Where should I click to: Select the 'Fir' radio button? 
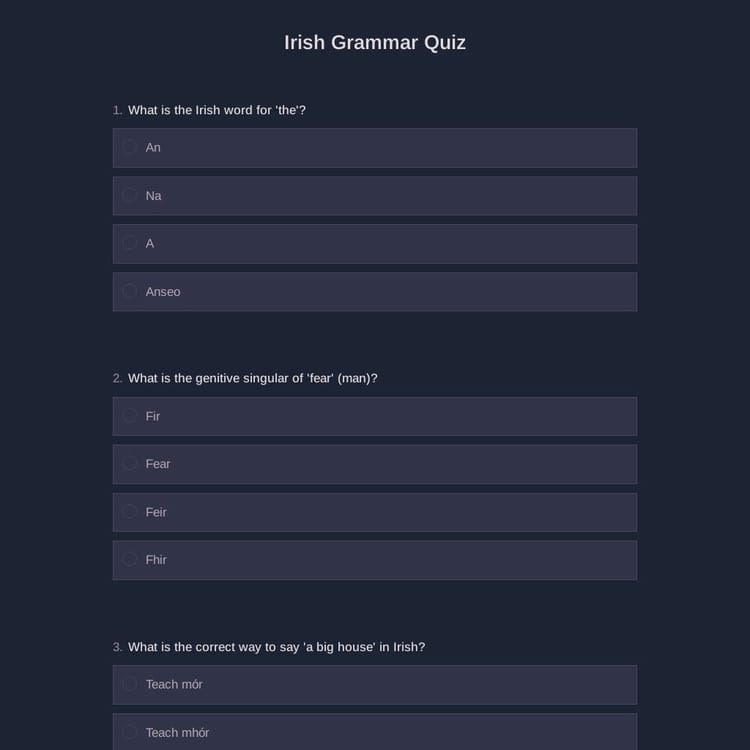click(x=130, y=416)
